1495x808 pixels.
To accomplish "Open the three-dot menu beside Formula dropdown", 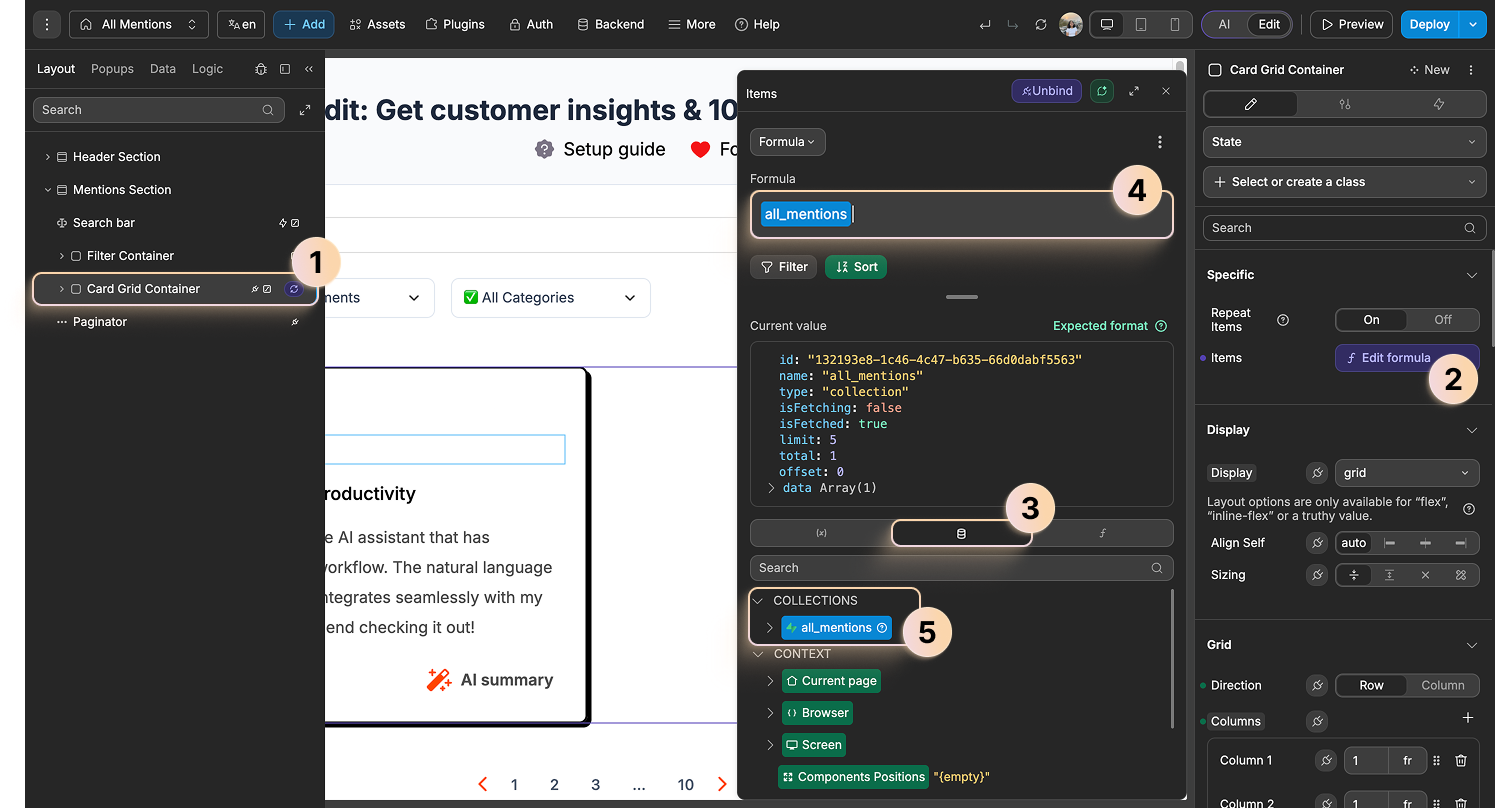I will (1160, 142).
